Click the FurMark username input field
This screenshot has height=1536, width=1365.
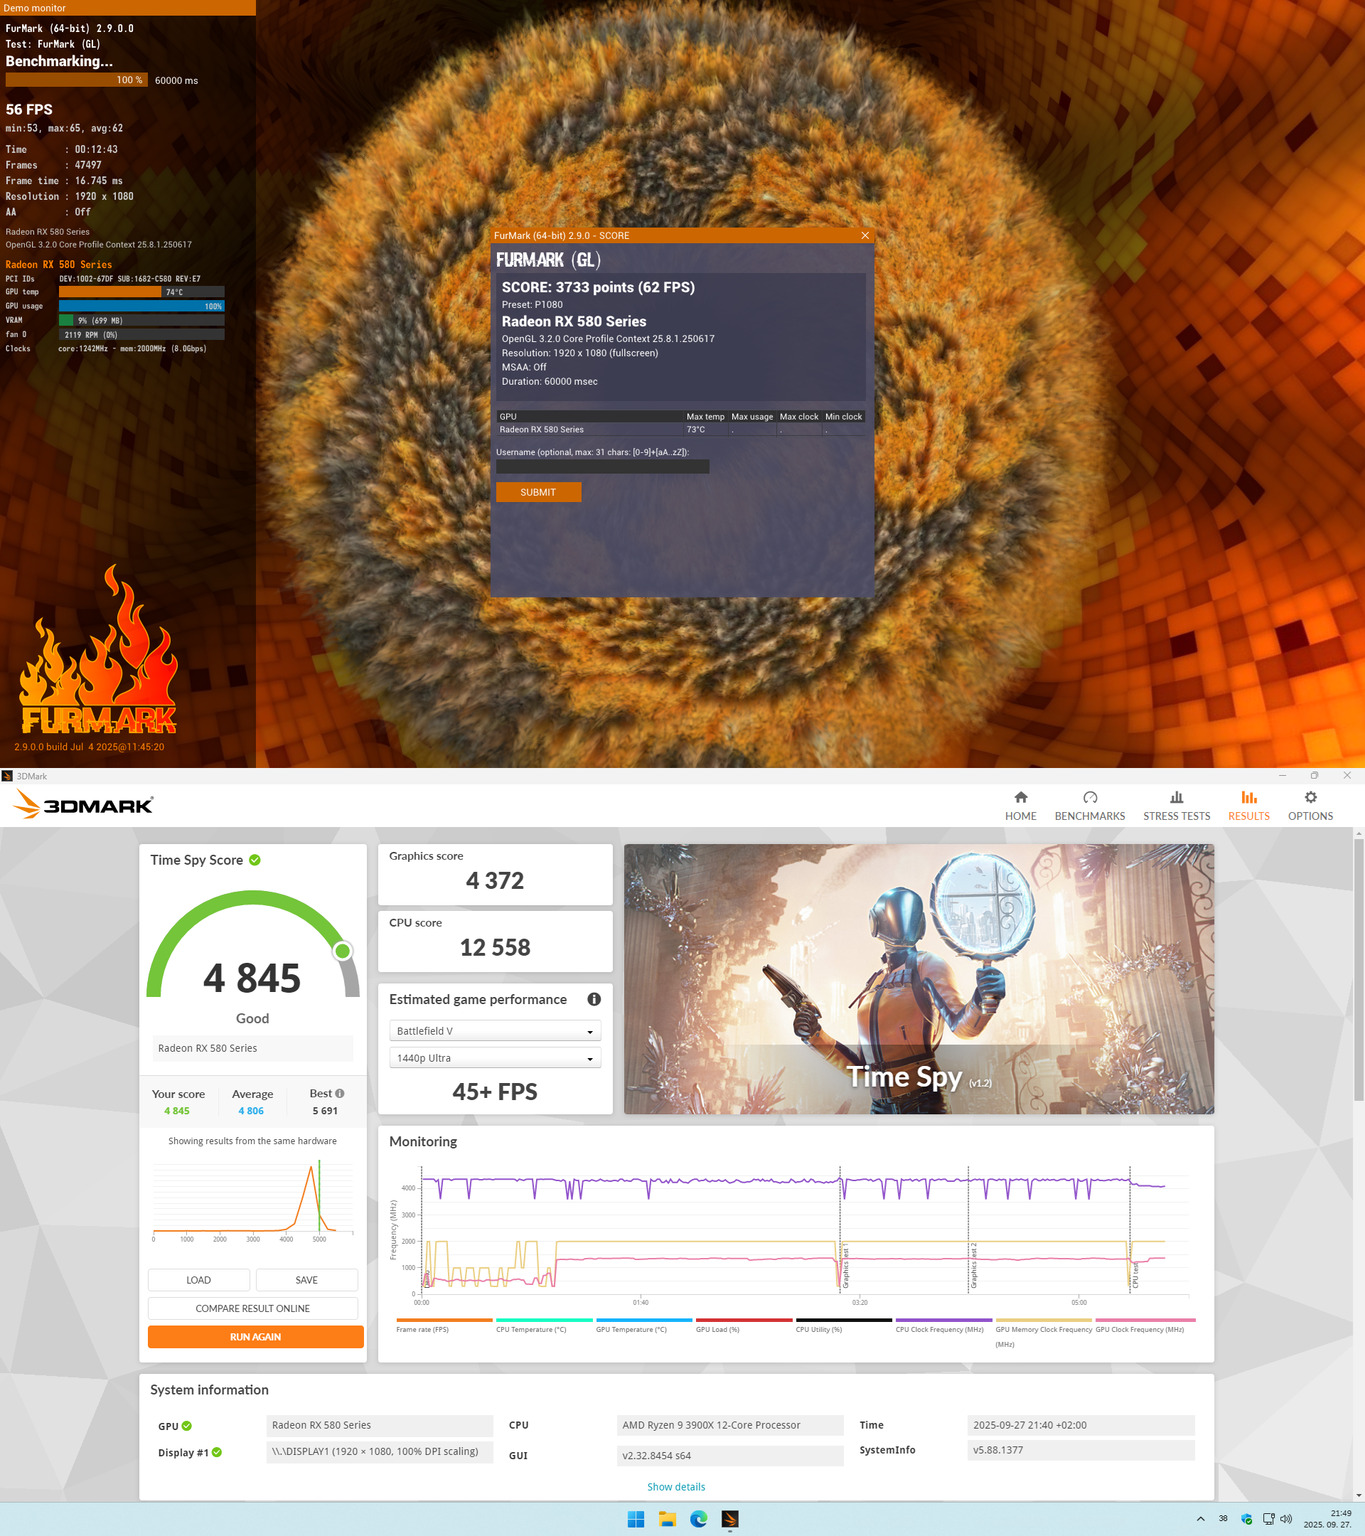(602, 466)
